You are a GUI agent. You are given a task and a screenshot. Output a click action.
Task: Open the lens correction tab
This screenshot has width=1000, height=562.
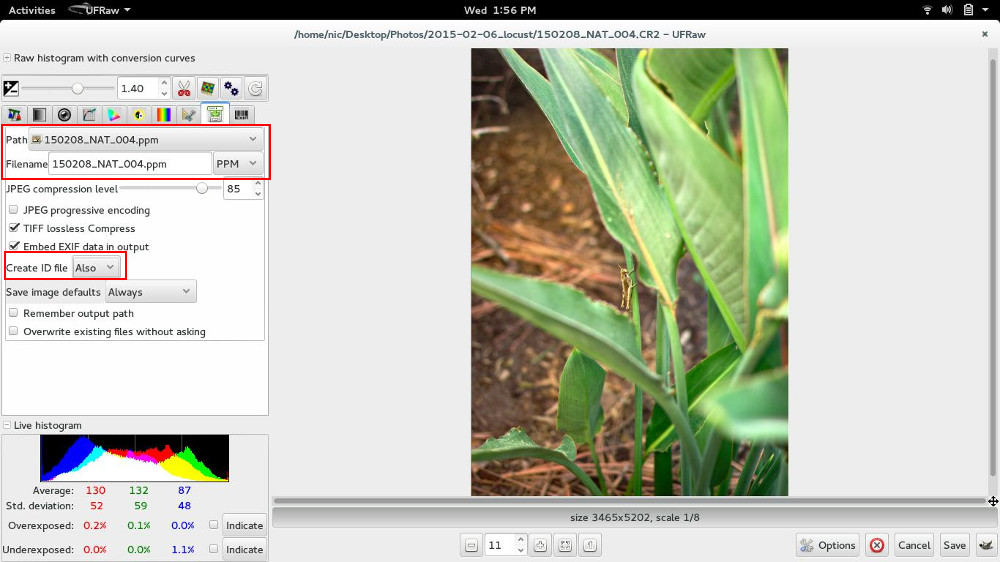coord(64,115)
